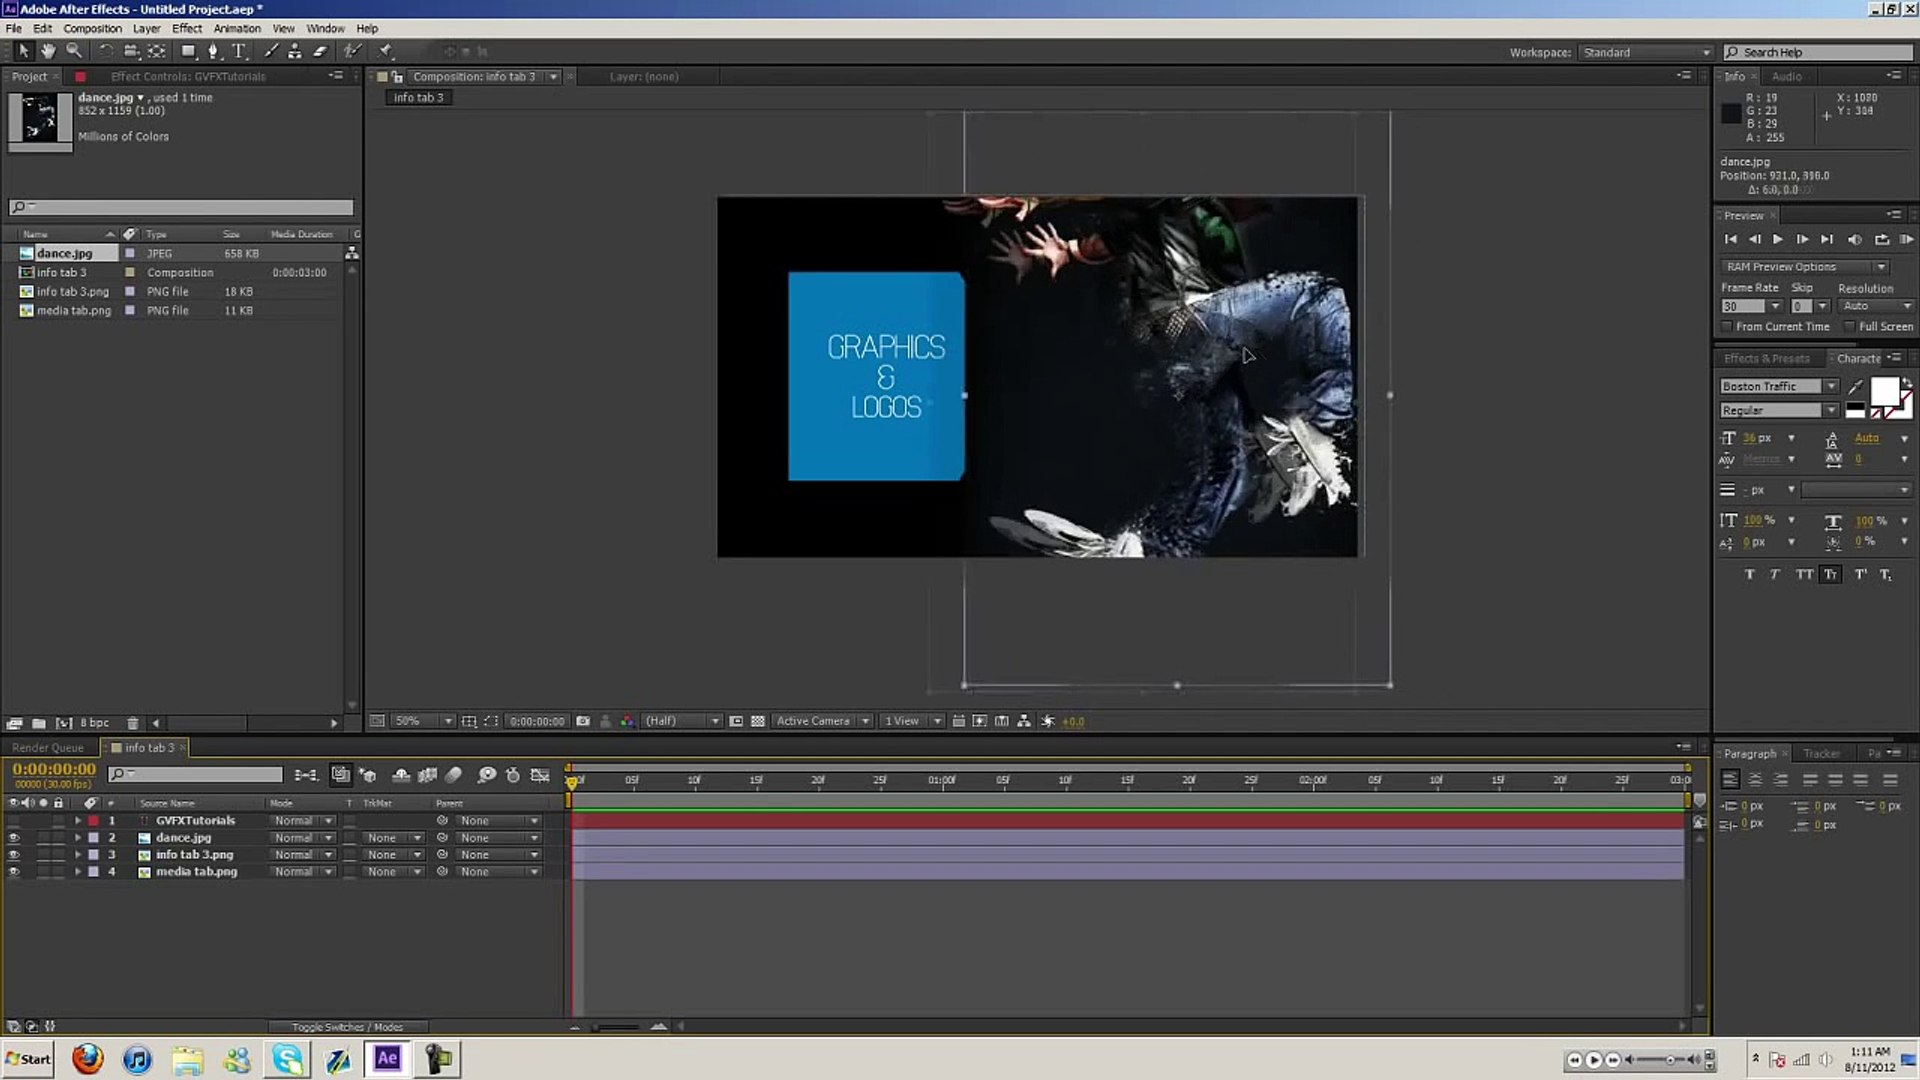Select the Eraser tool
1920x1080 pixels.
320,51
